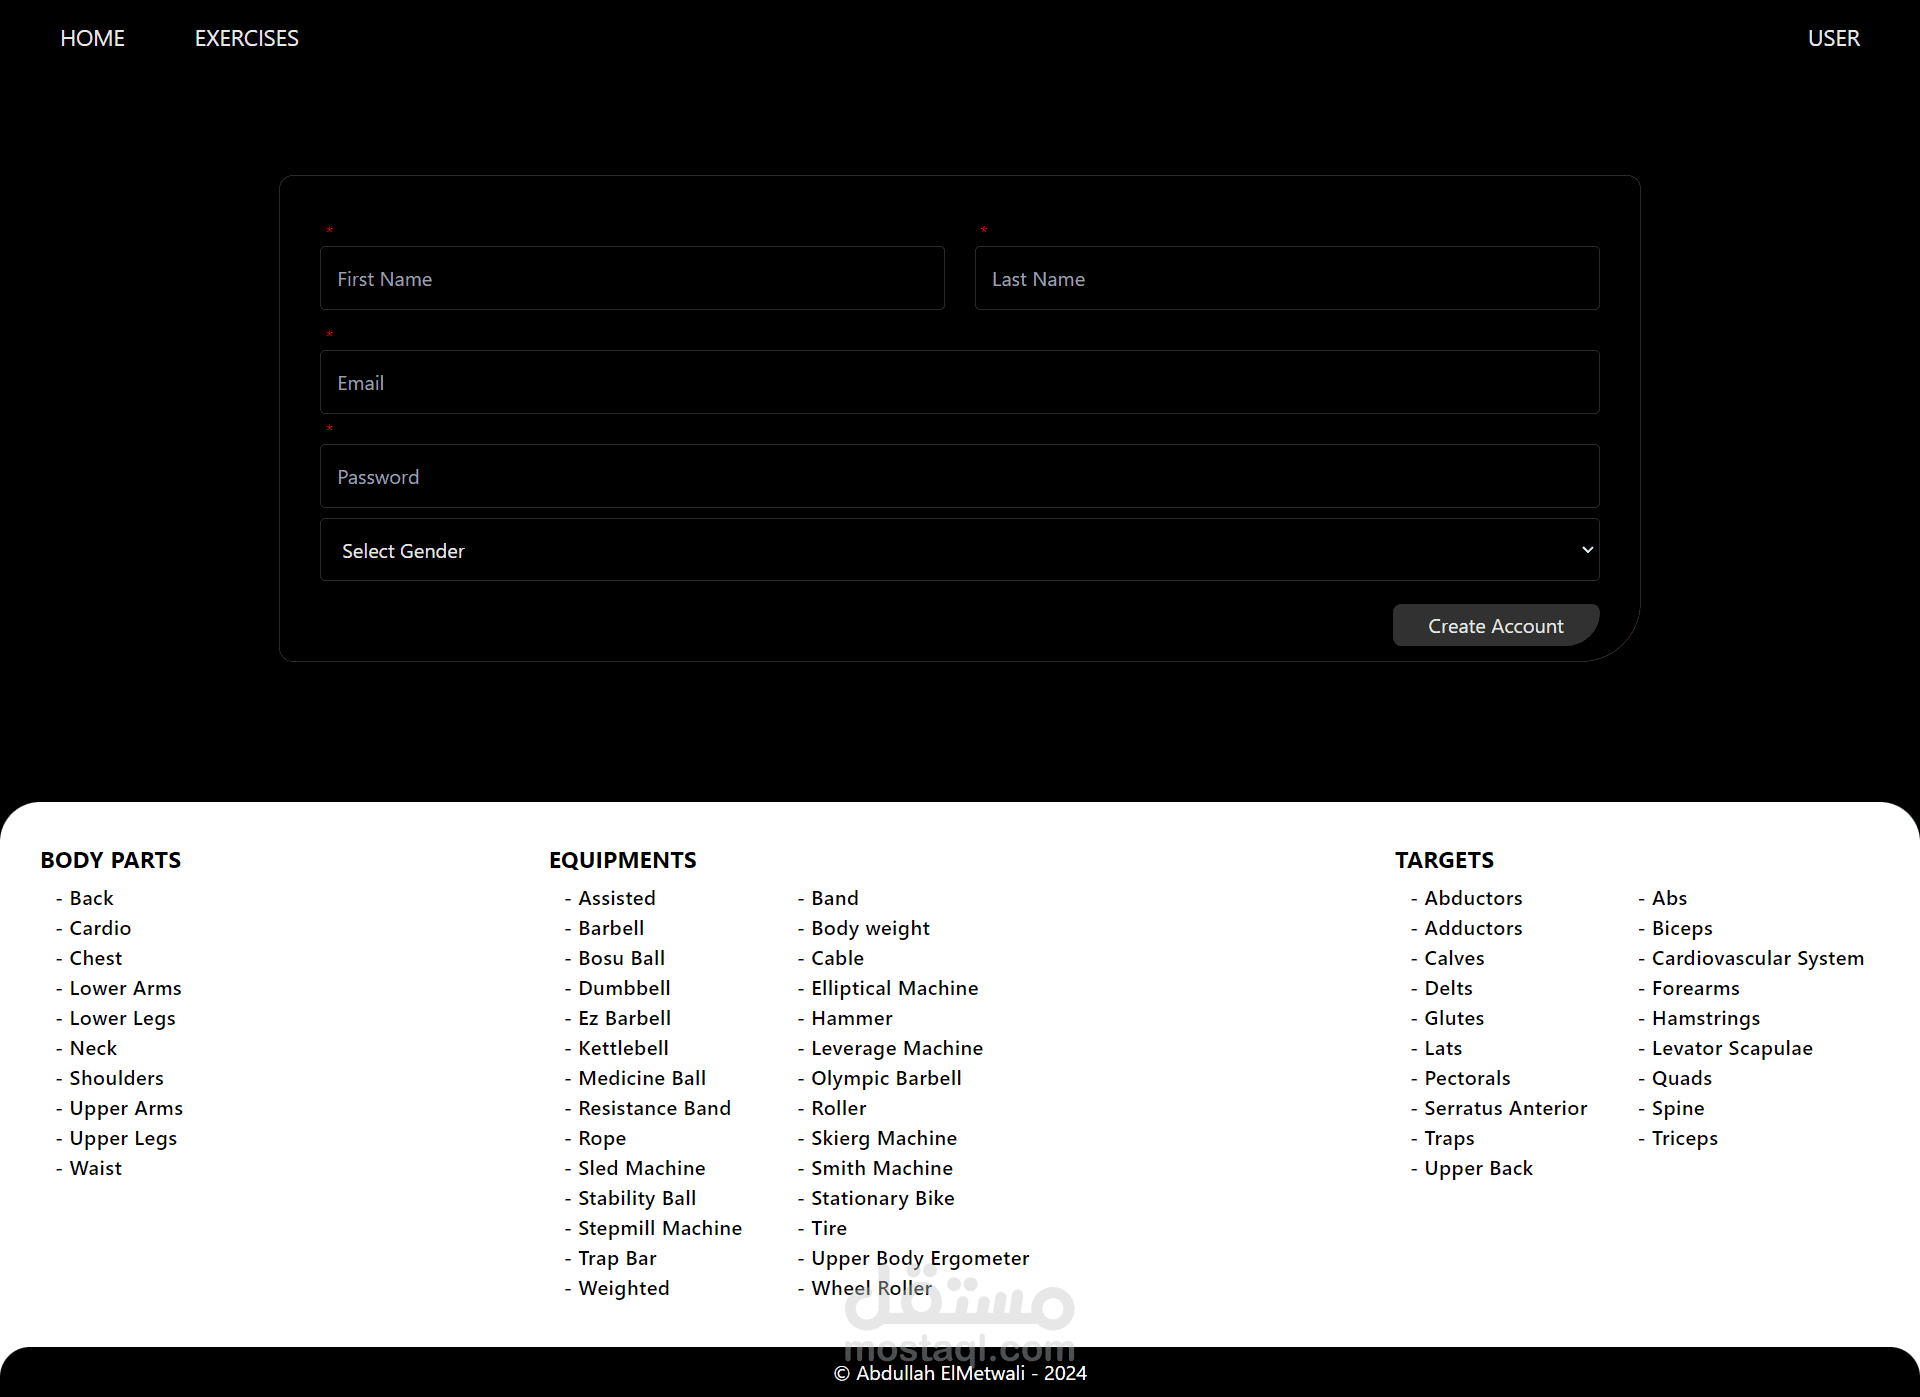This screenshot has height=1397, width=1920.
Task: Choose the Kettlebell equipment link
Action: (x=623, y=1048)
